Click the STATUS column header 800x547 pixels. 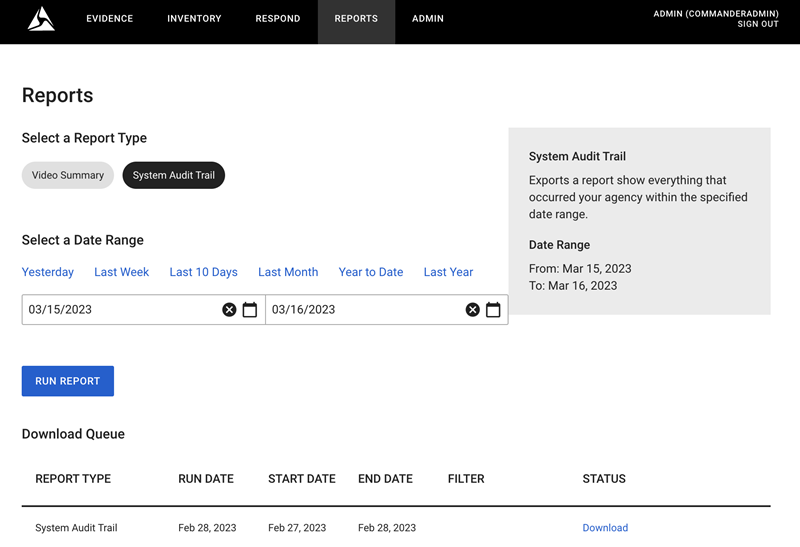(604, 479)
